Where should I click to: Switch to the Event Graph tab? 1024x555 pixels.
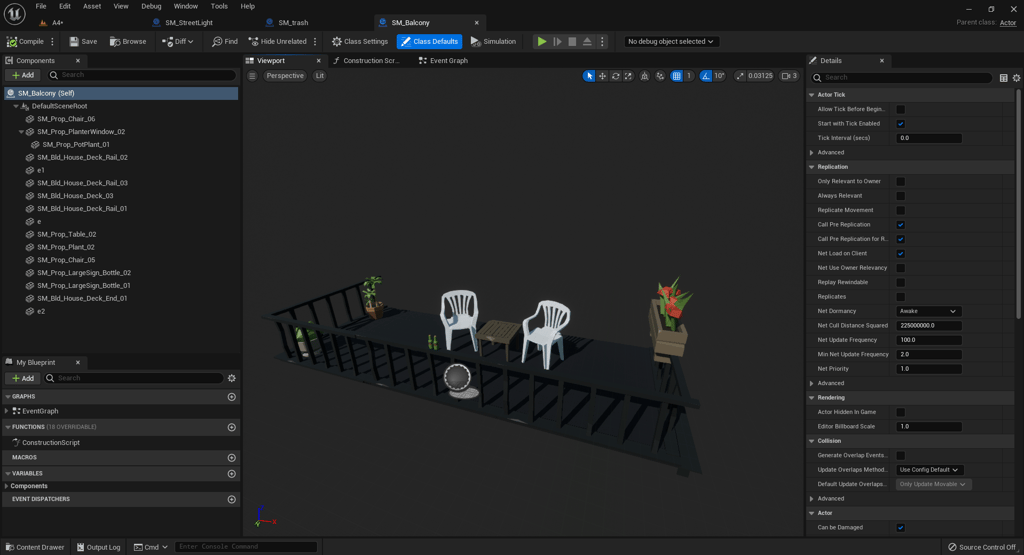[x=443, y=61]
